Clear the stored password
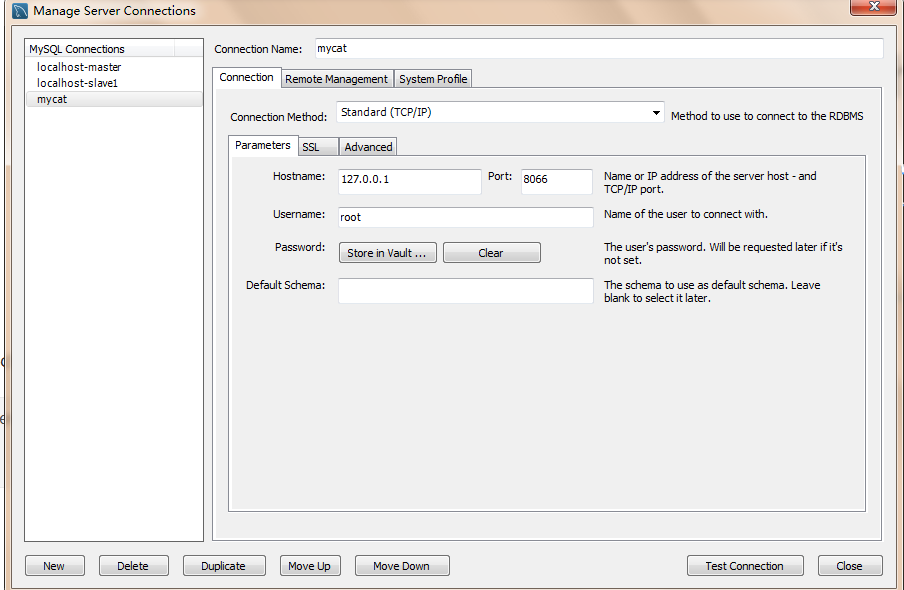 [x=491, y=253]
